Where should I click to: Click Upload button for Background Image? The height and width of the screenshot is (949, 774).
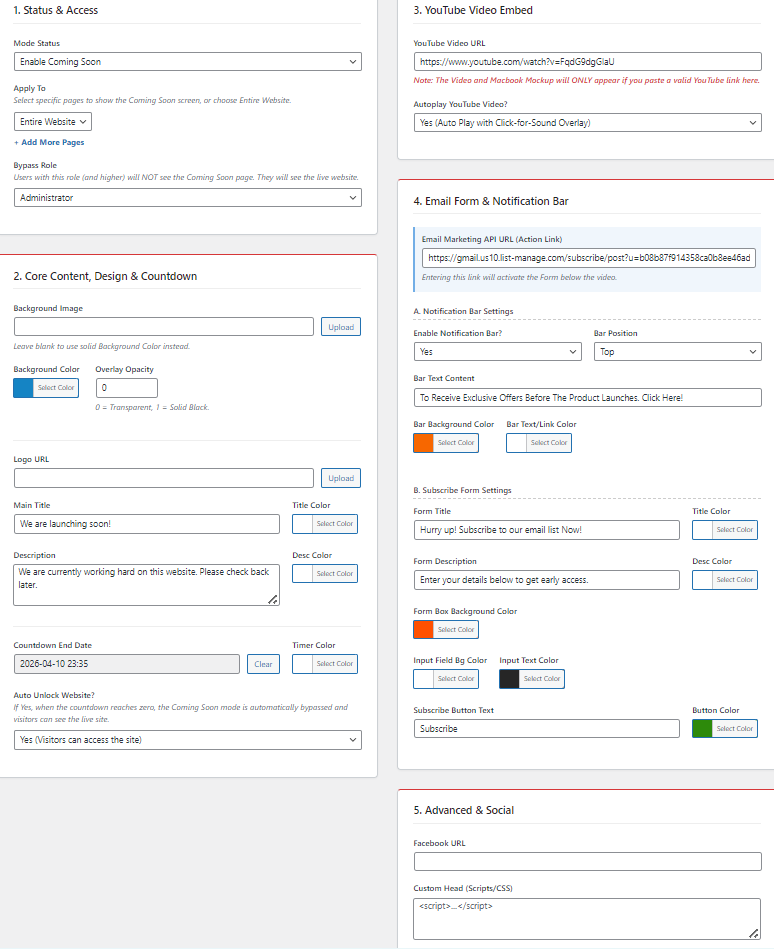click(341, 327)
